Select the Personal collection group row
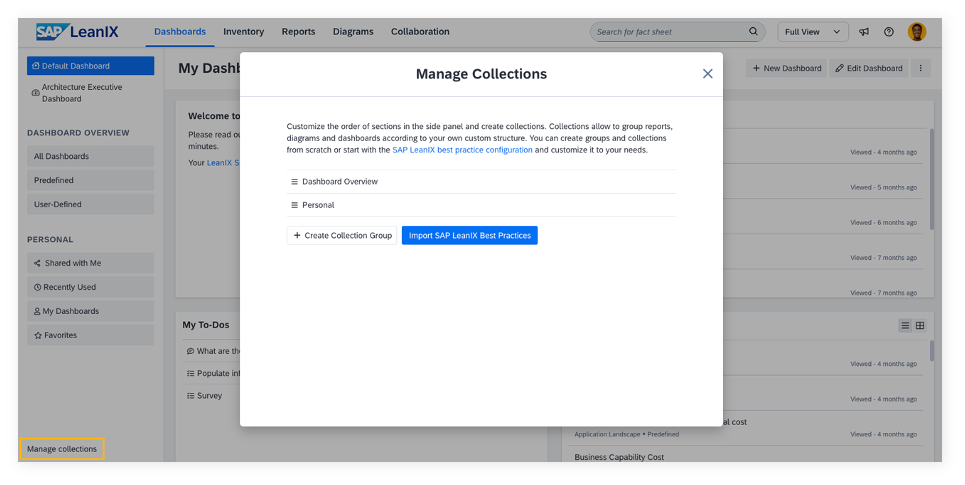 tap(481, 205)
